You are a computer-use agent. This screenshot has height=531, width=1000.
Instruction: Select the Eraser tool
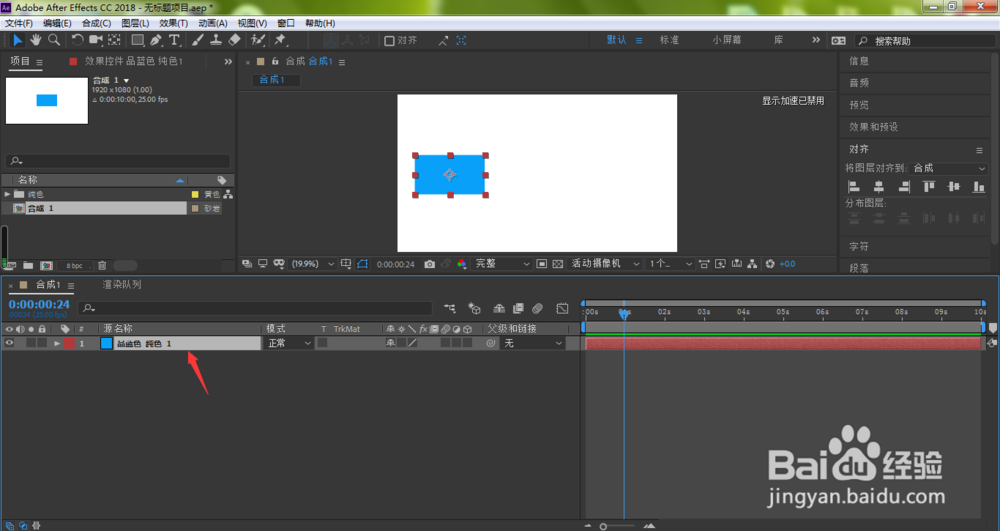pyautogui.click(x=235, y=40)
